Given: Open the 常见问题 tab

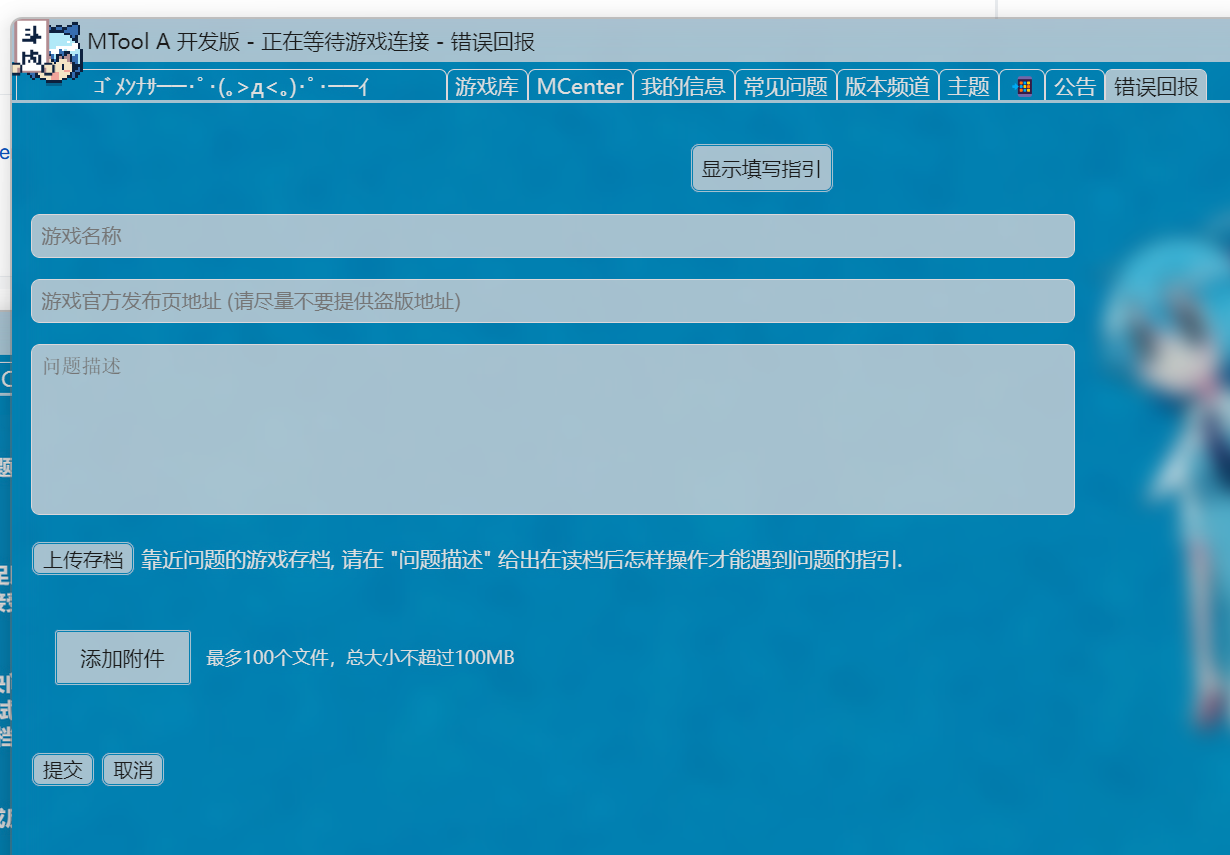Looking at the screenshot, I should click(786, 86).
